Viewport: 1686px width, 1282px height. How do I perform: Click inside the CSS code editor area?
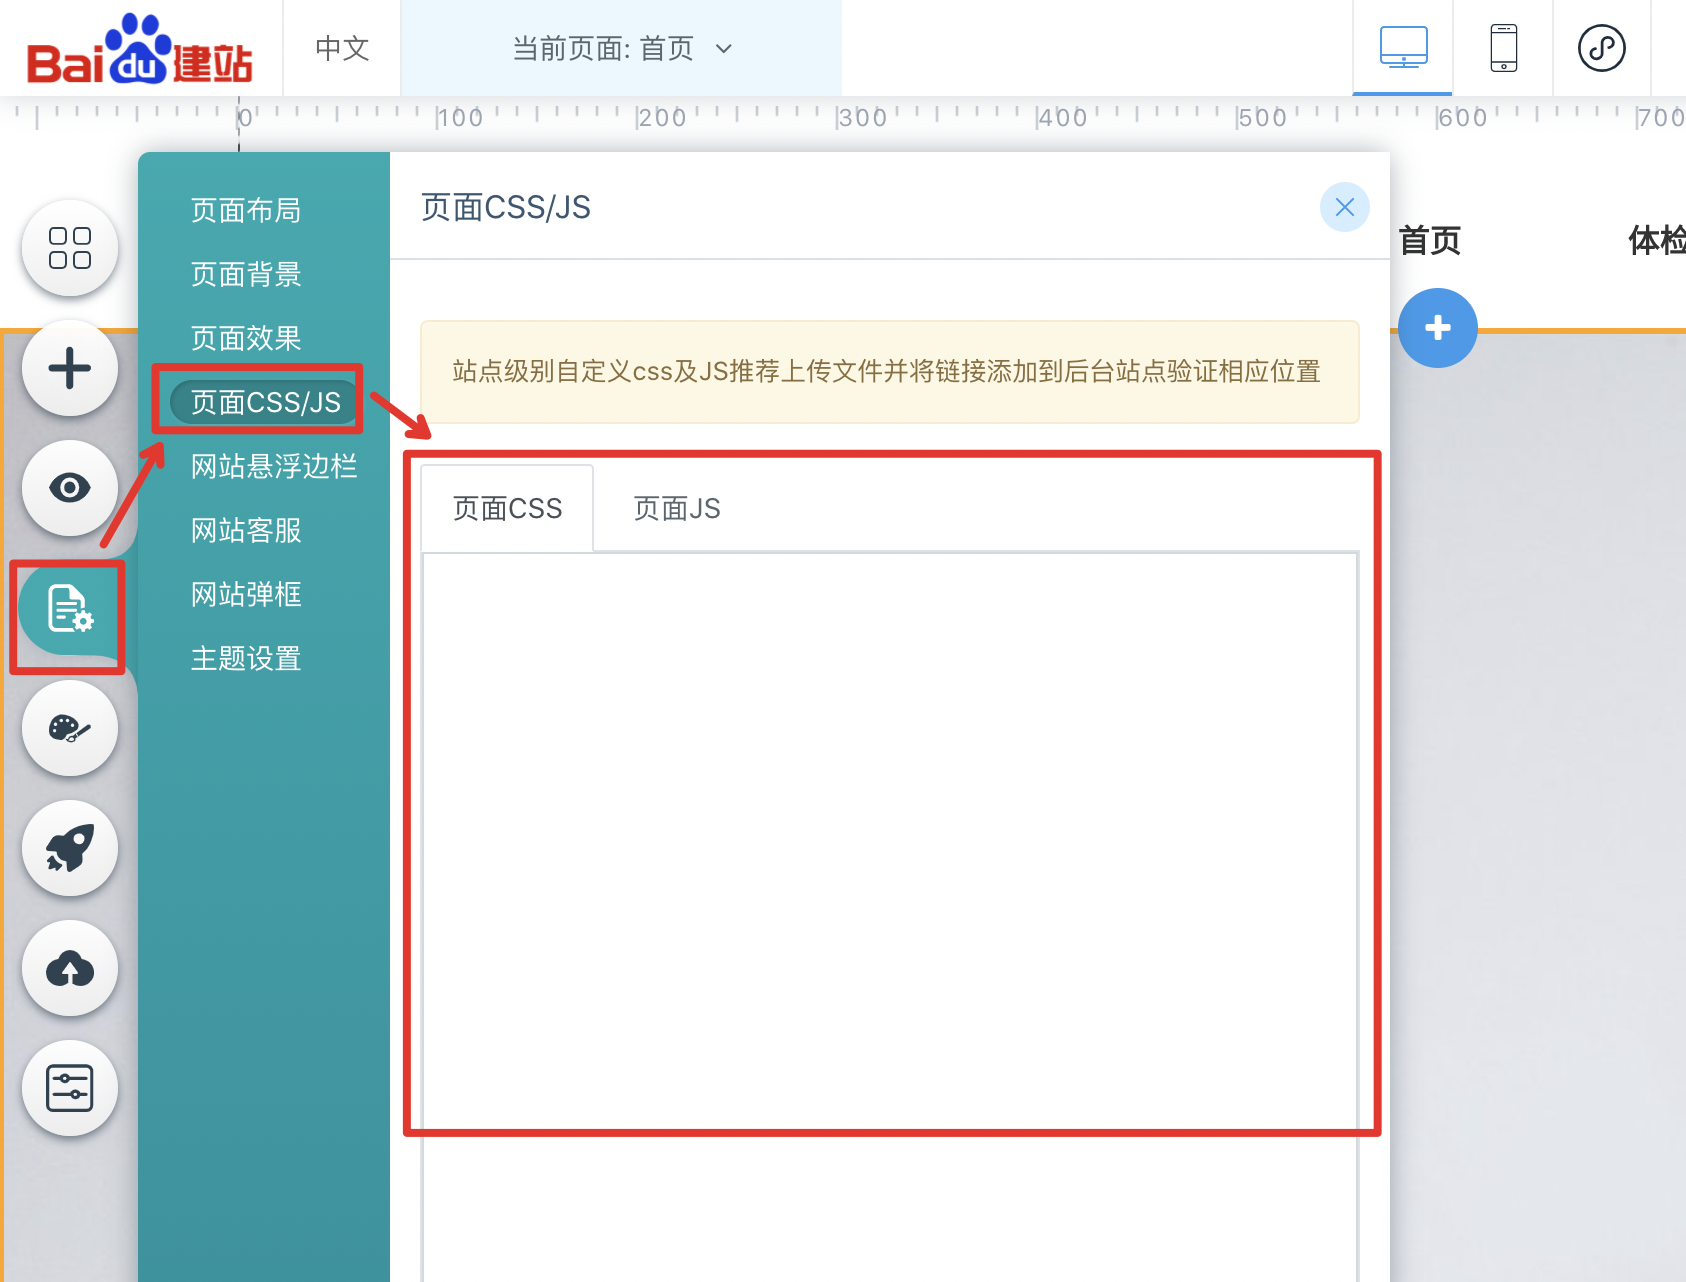890,915
